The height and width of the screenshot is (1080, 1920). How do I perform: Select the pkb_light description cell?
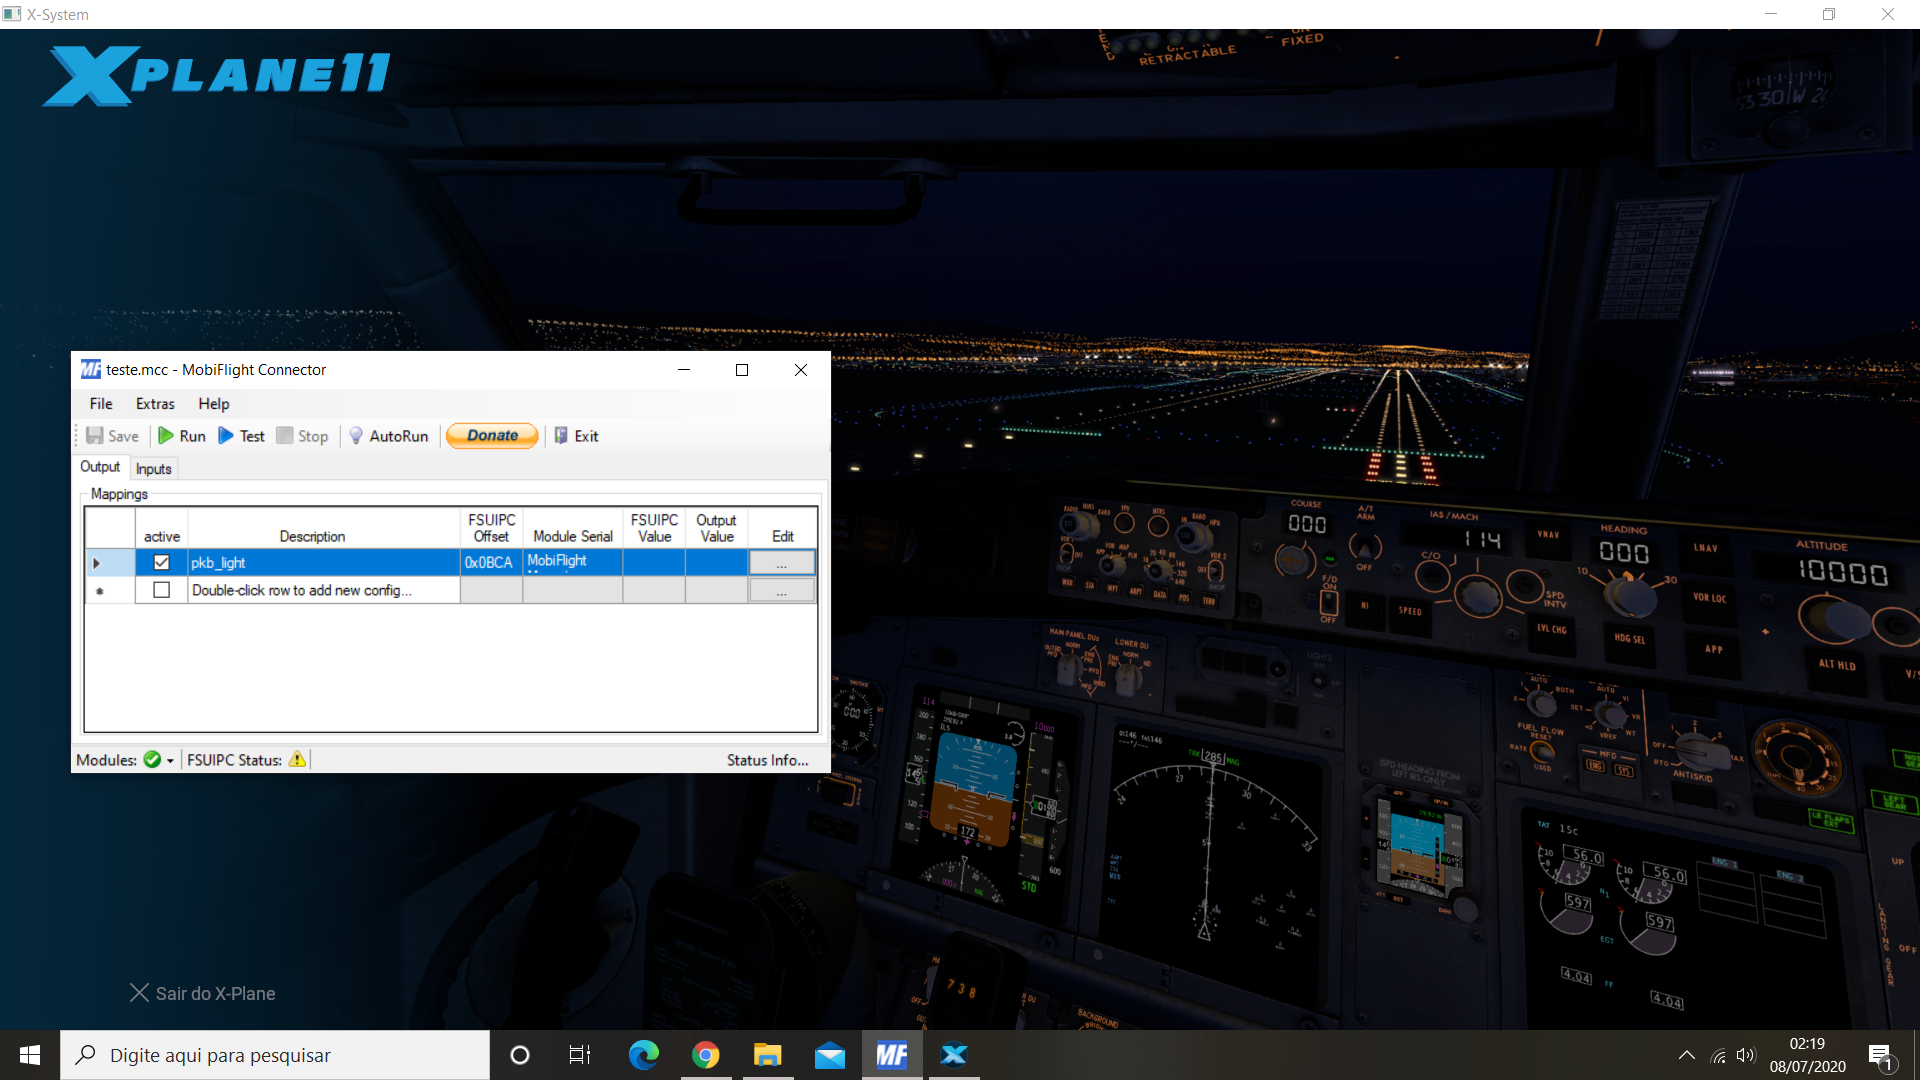tap(324, 563)
